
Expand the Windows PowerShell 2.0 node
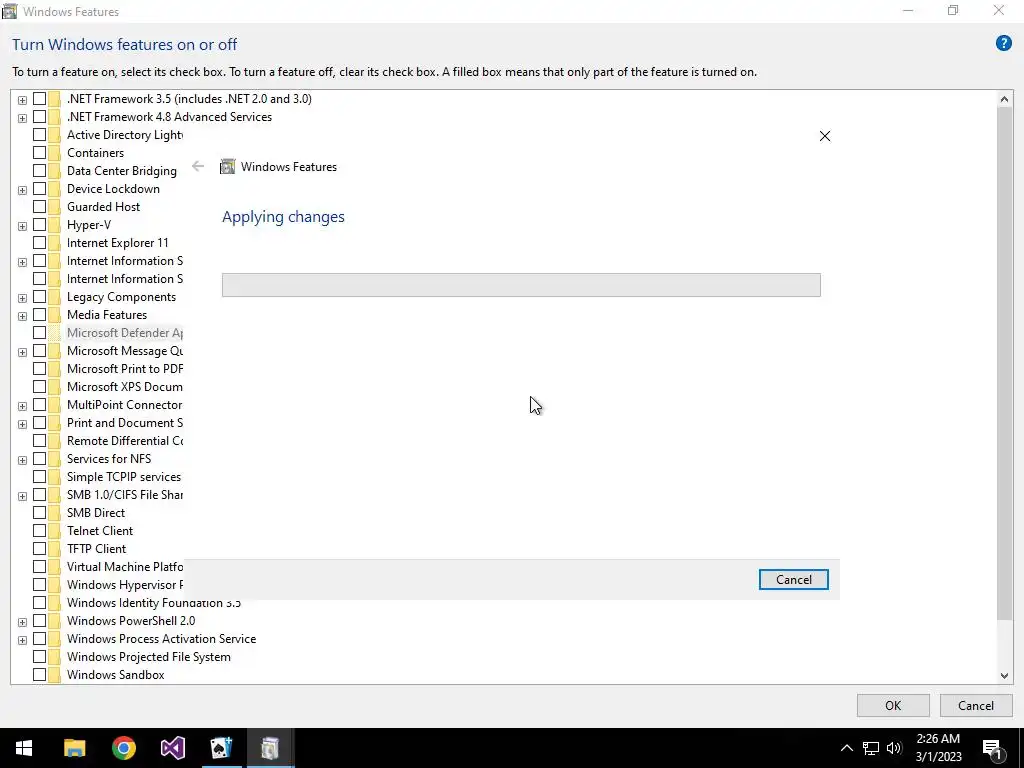[x=22, y=622]
